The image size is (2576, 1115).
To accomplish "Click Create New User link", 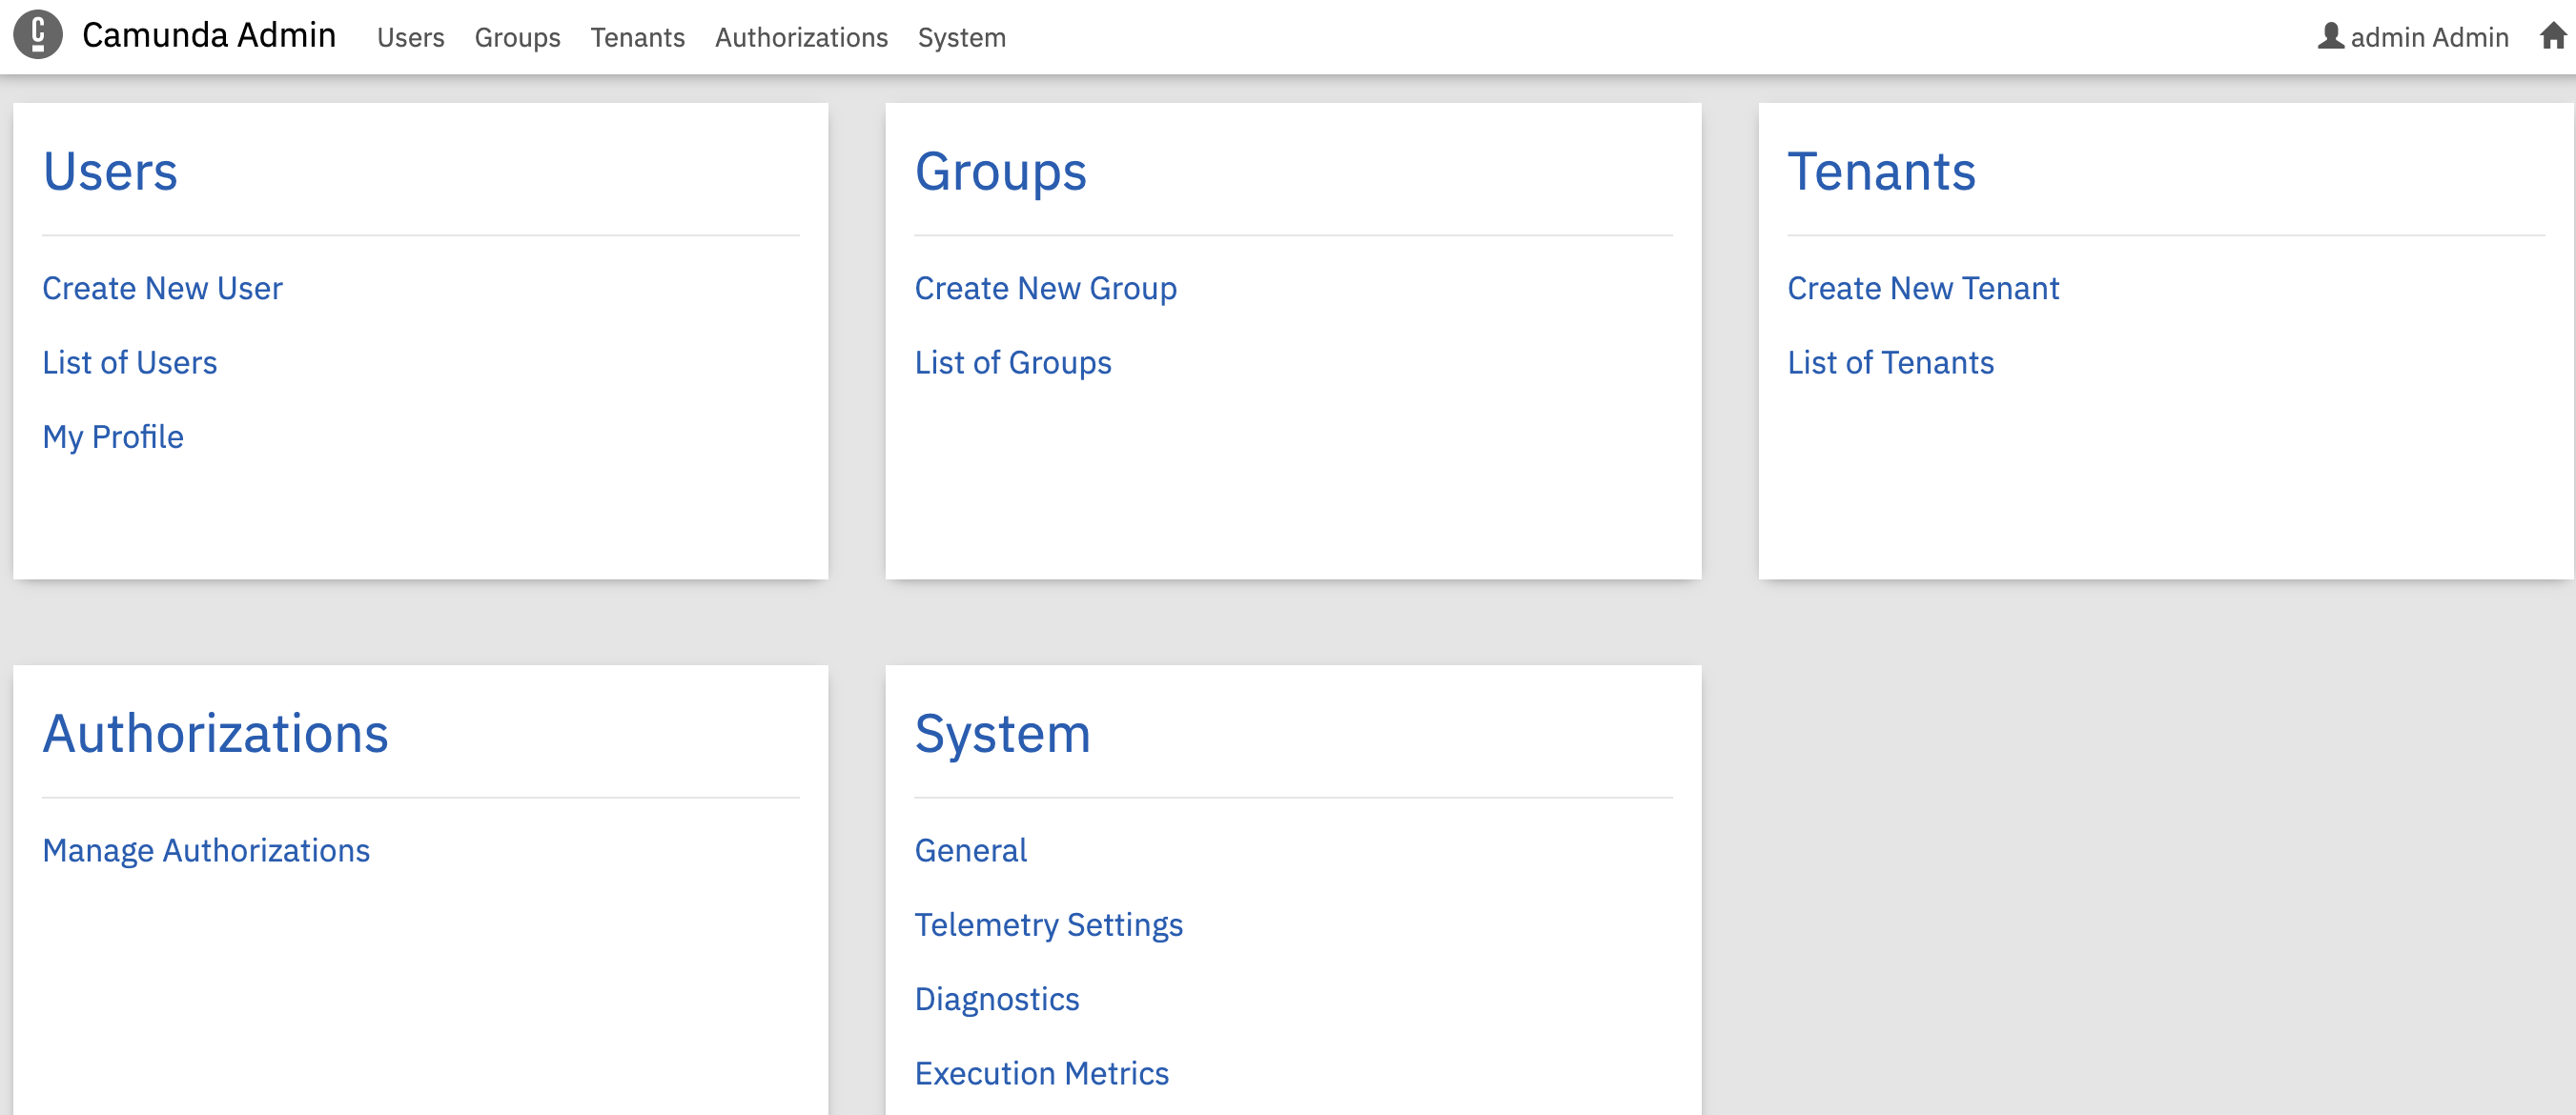I will (162, 288).
